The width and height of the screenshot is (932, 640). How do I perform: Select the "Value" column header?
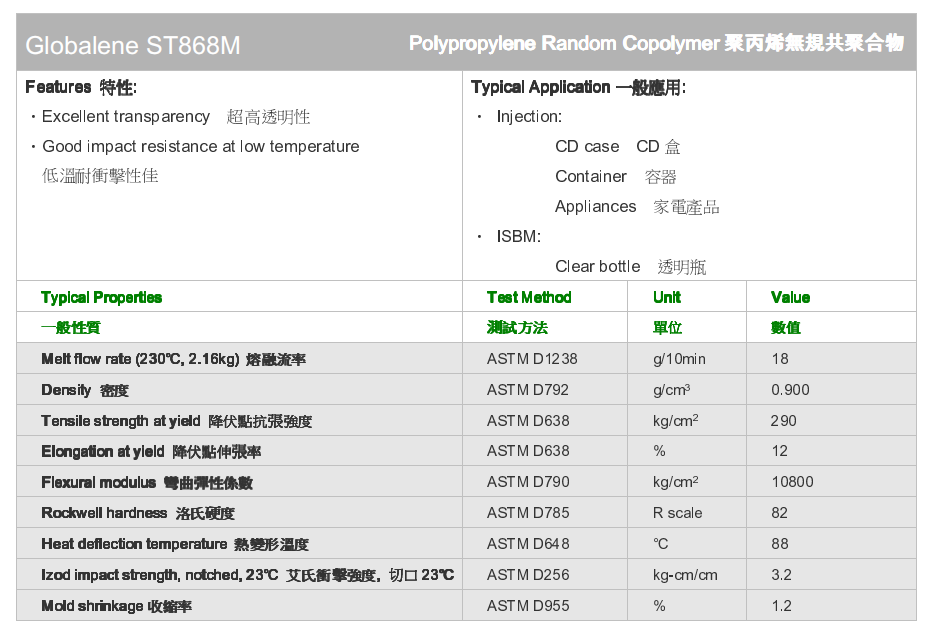point(791,297)
